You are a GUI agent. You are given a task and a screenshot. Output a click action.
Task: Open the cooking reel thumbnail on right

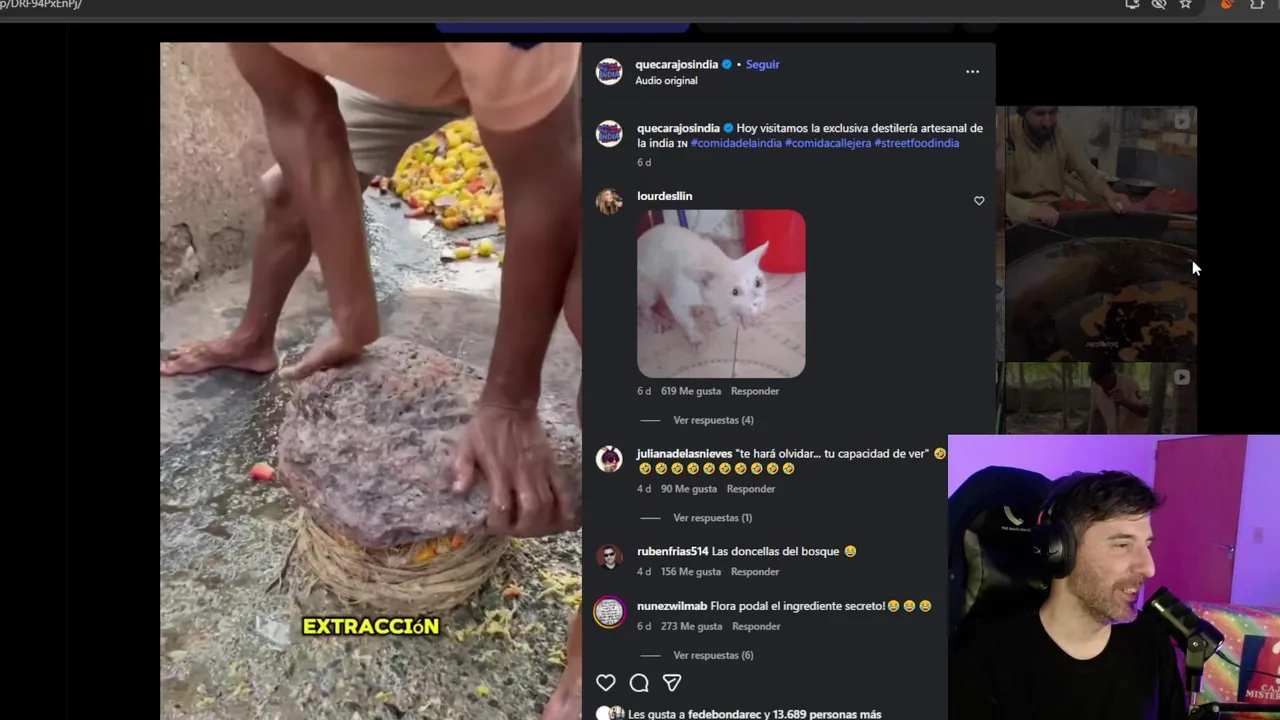pyautogui.click(x=1096, y=233)
